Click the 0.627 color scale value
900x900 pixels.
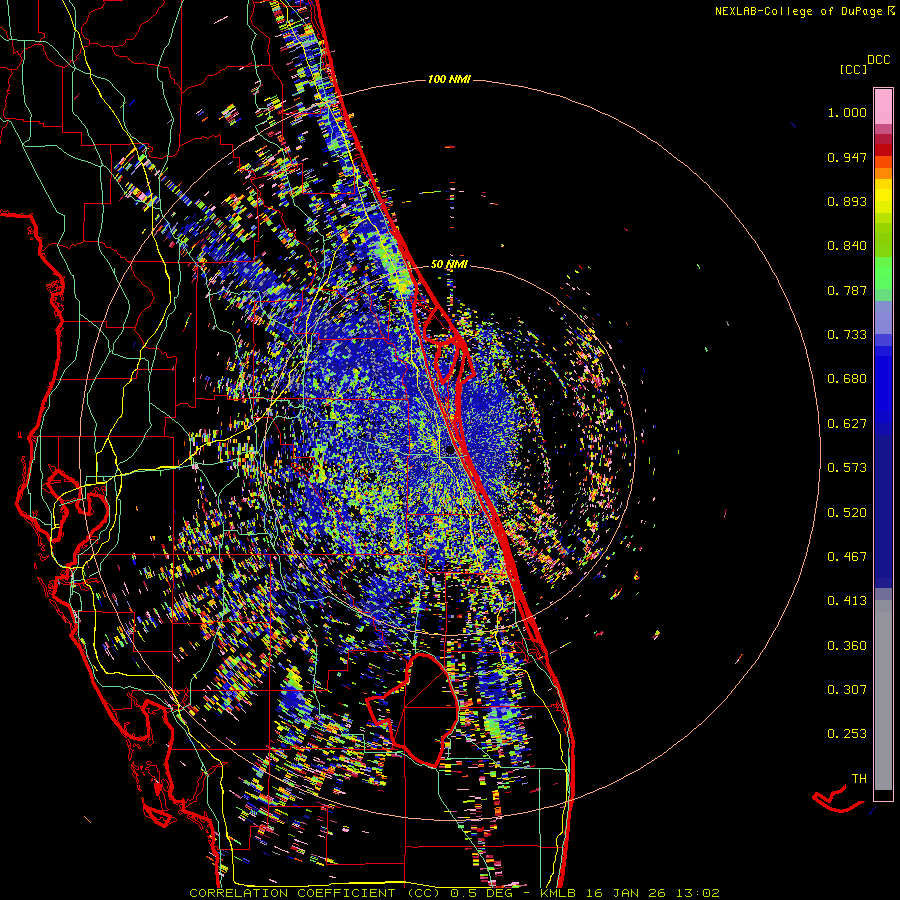click(x=847, y=424)
